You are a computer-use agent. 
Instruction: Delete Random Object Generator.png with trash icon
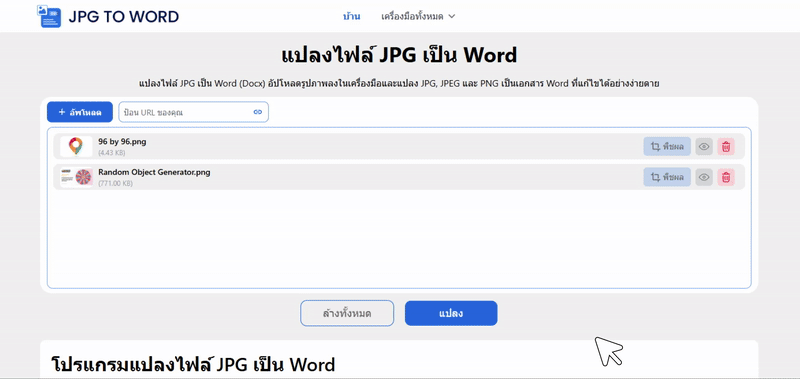(726, 177)
